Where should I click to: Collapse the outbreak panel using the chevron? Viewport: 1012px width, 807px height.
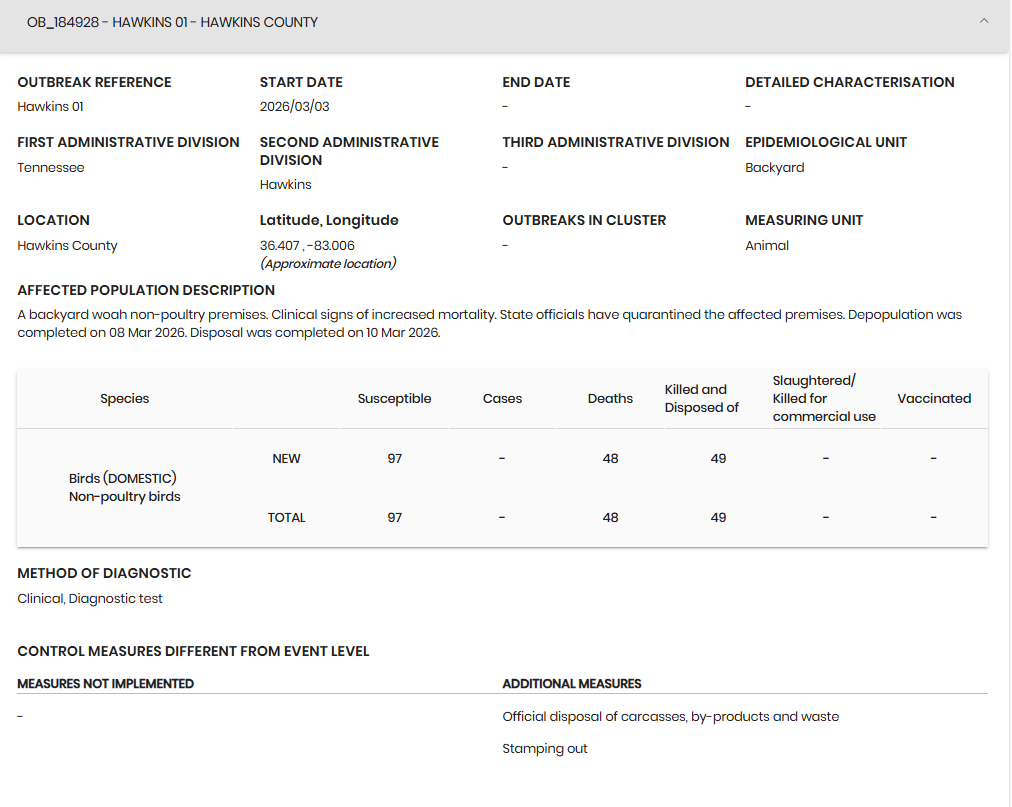tap(984, 21)
